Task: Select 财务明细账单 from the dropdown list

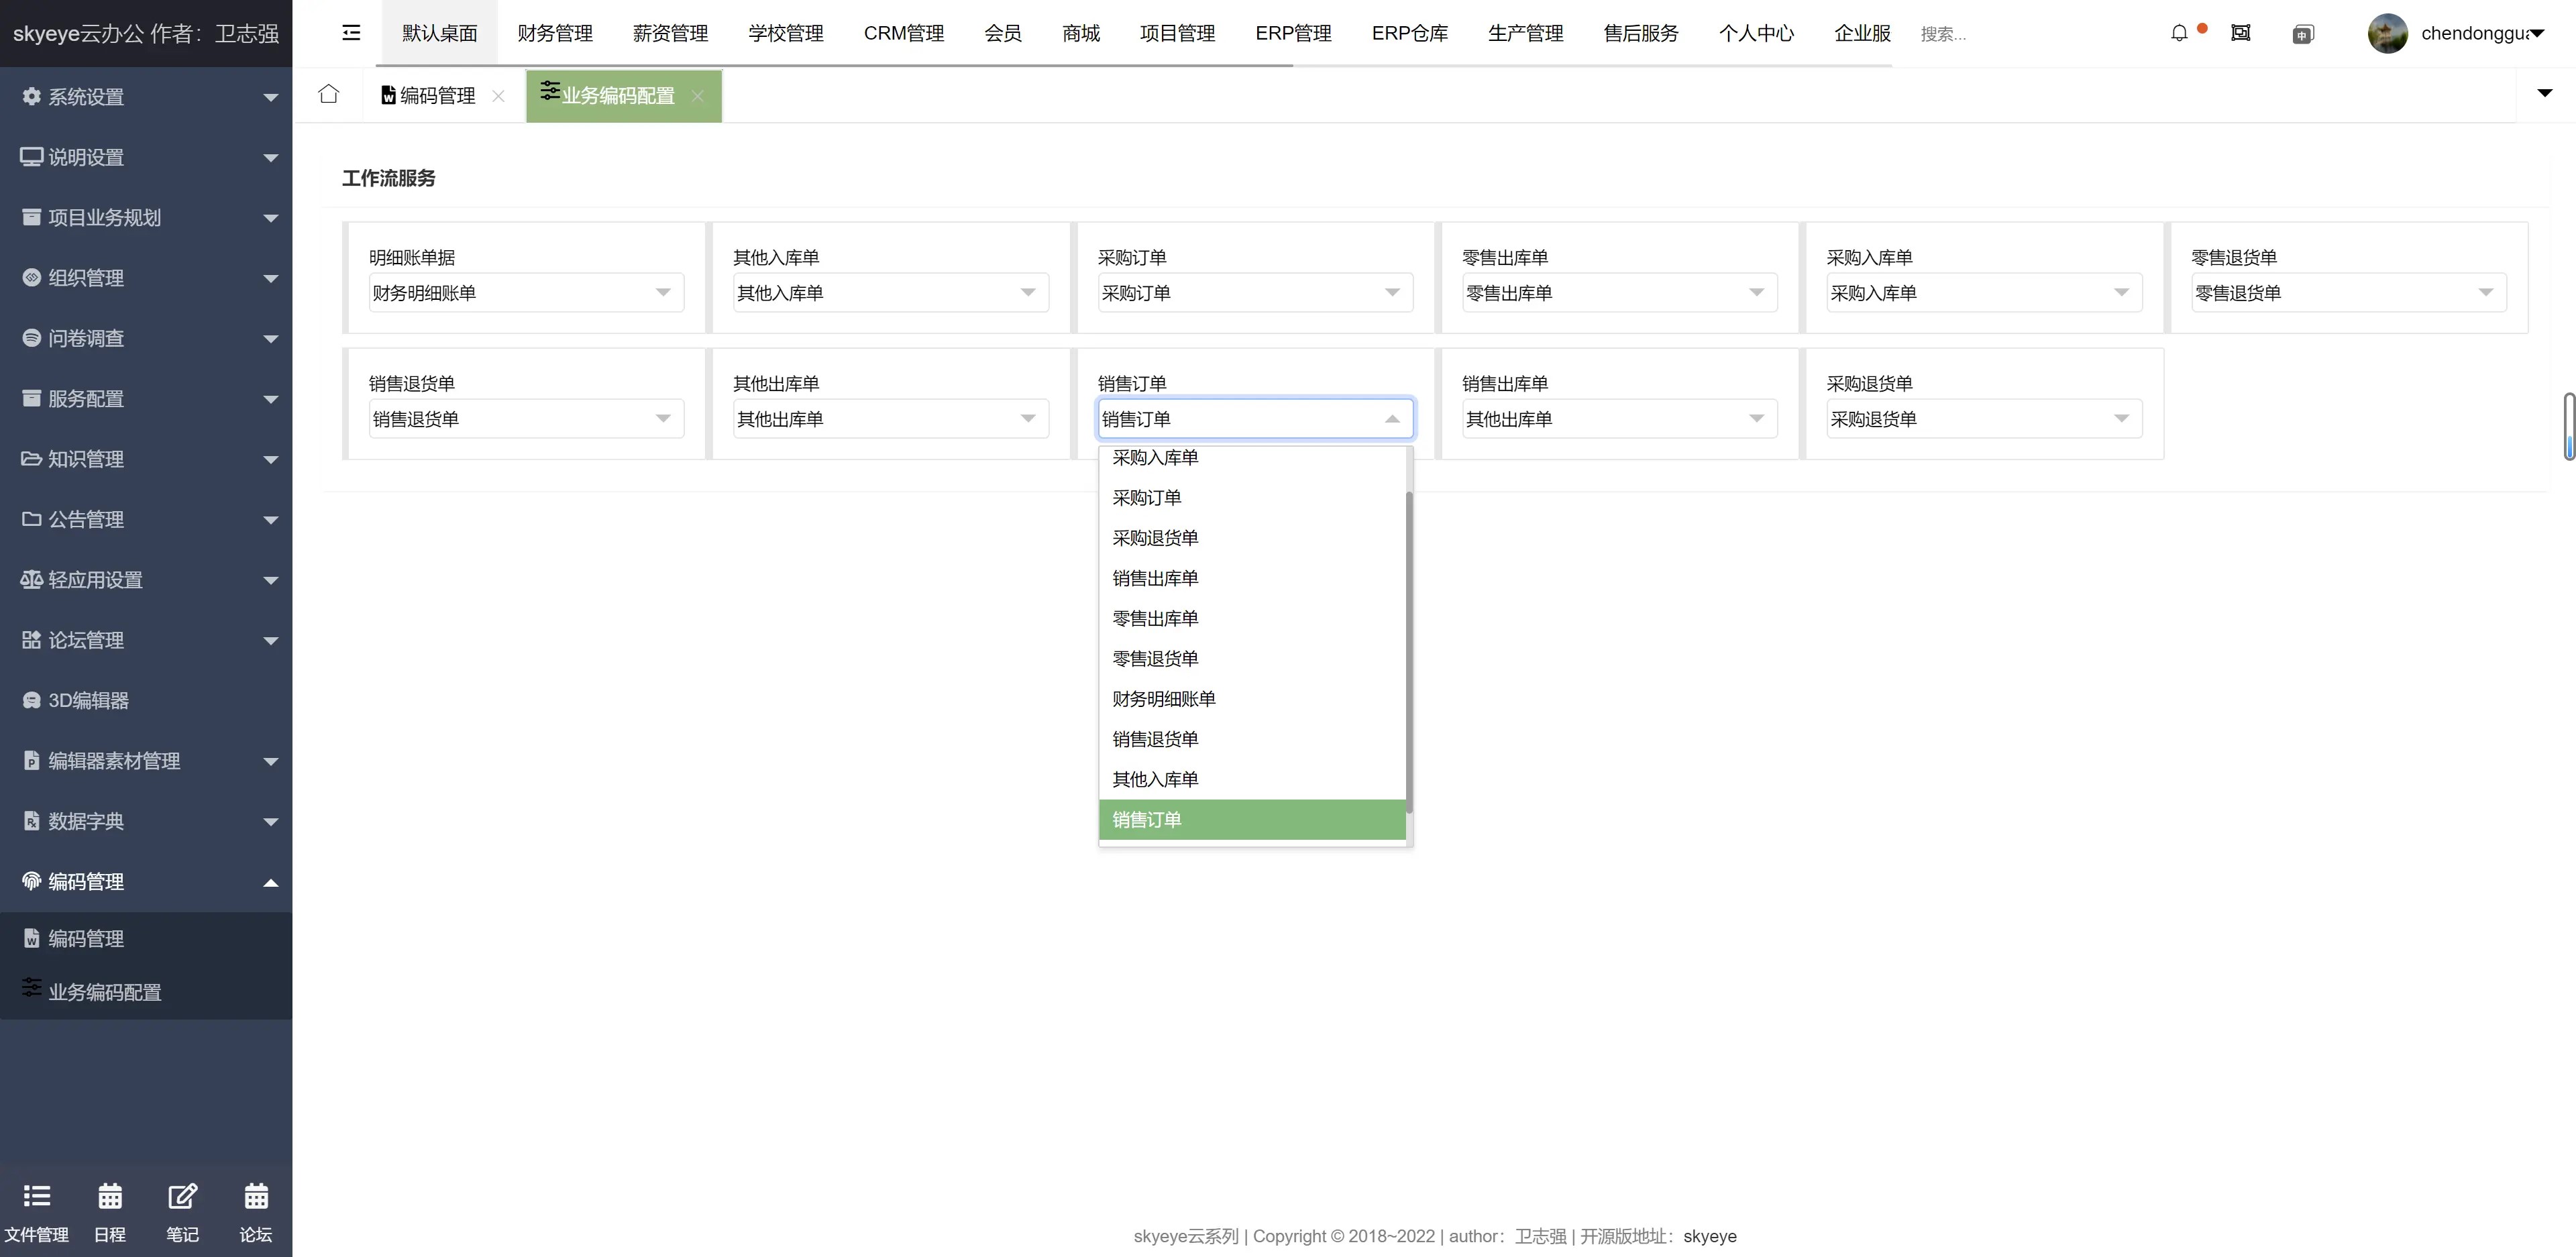Action: tap(1164, 699)
